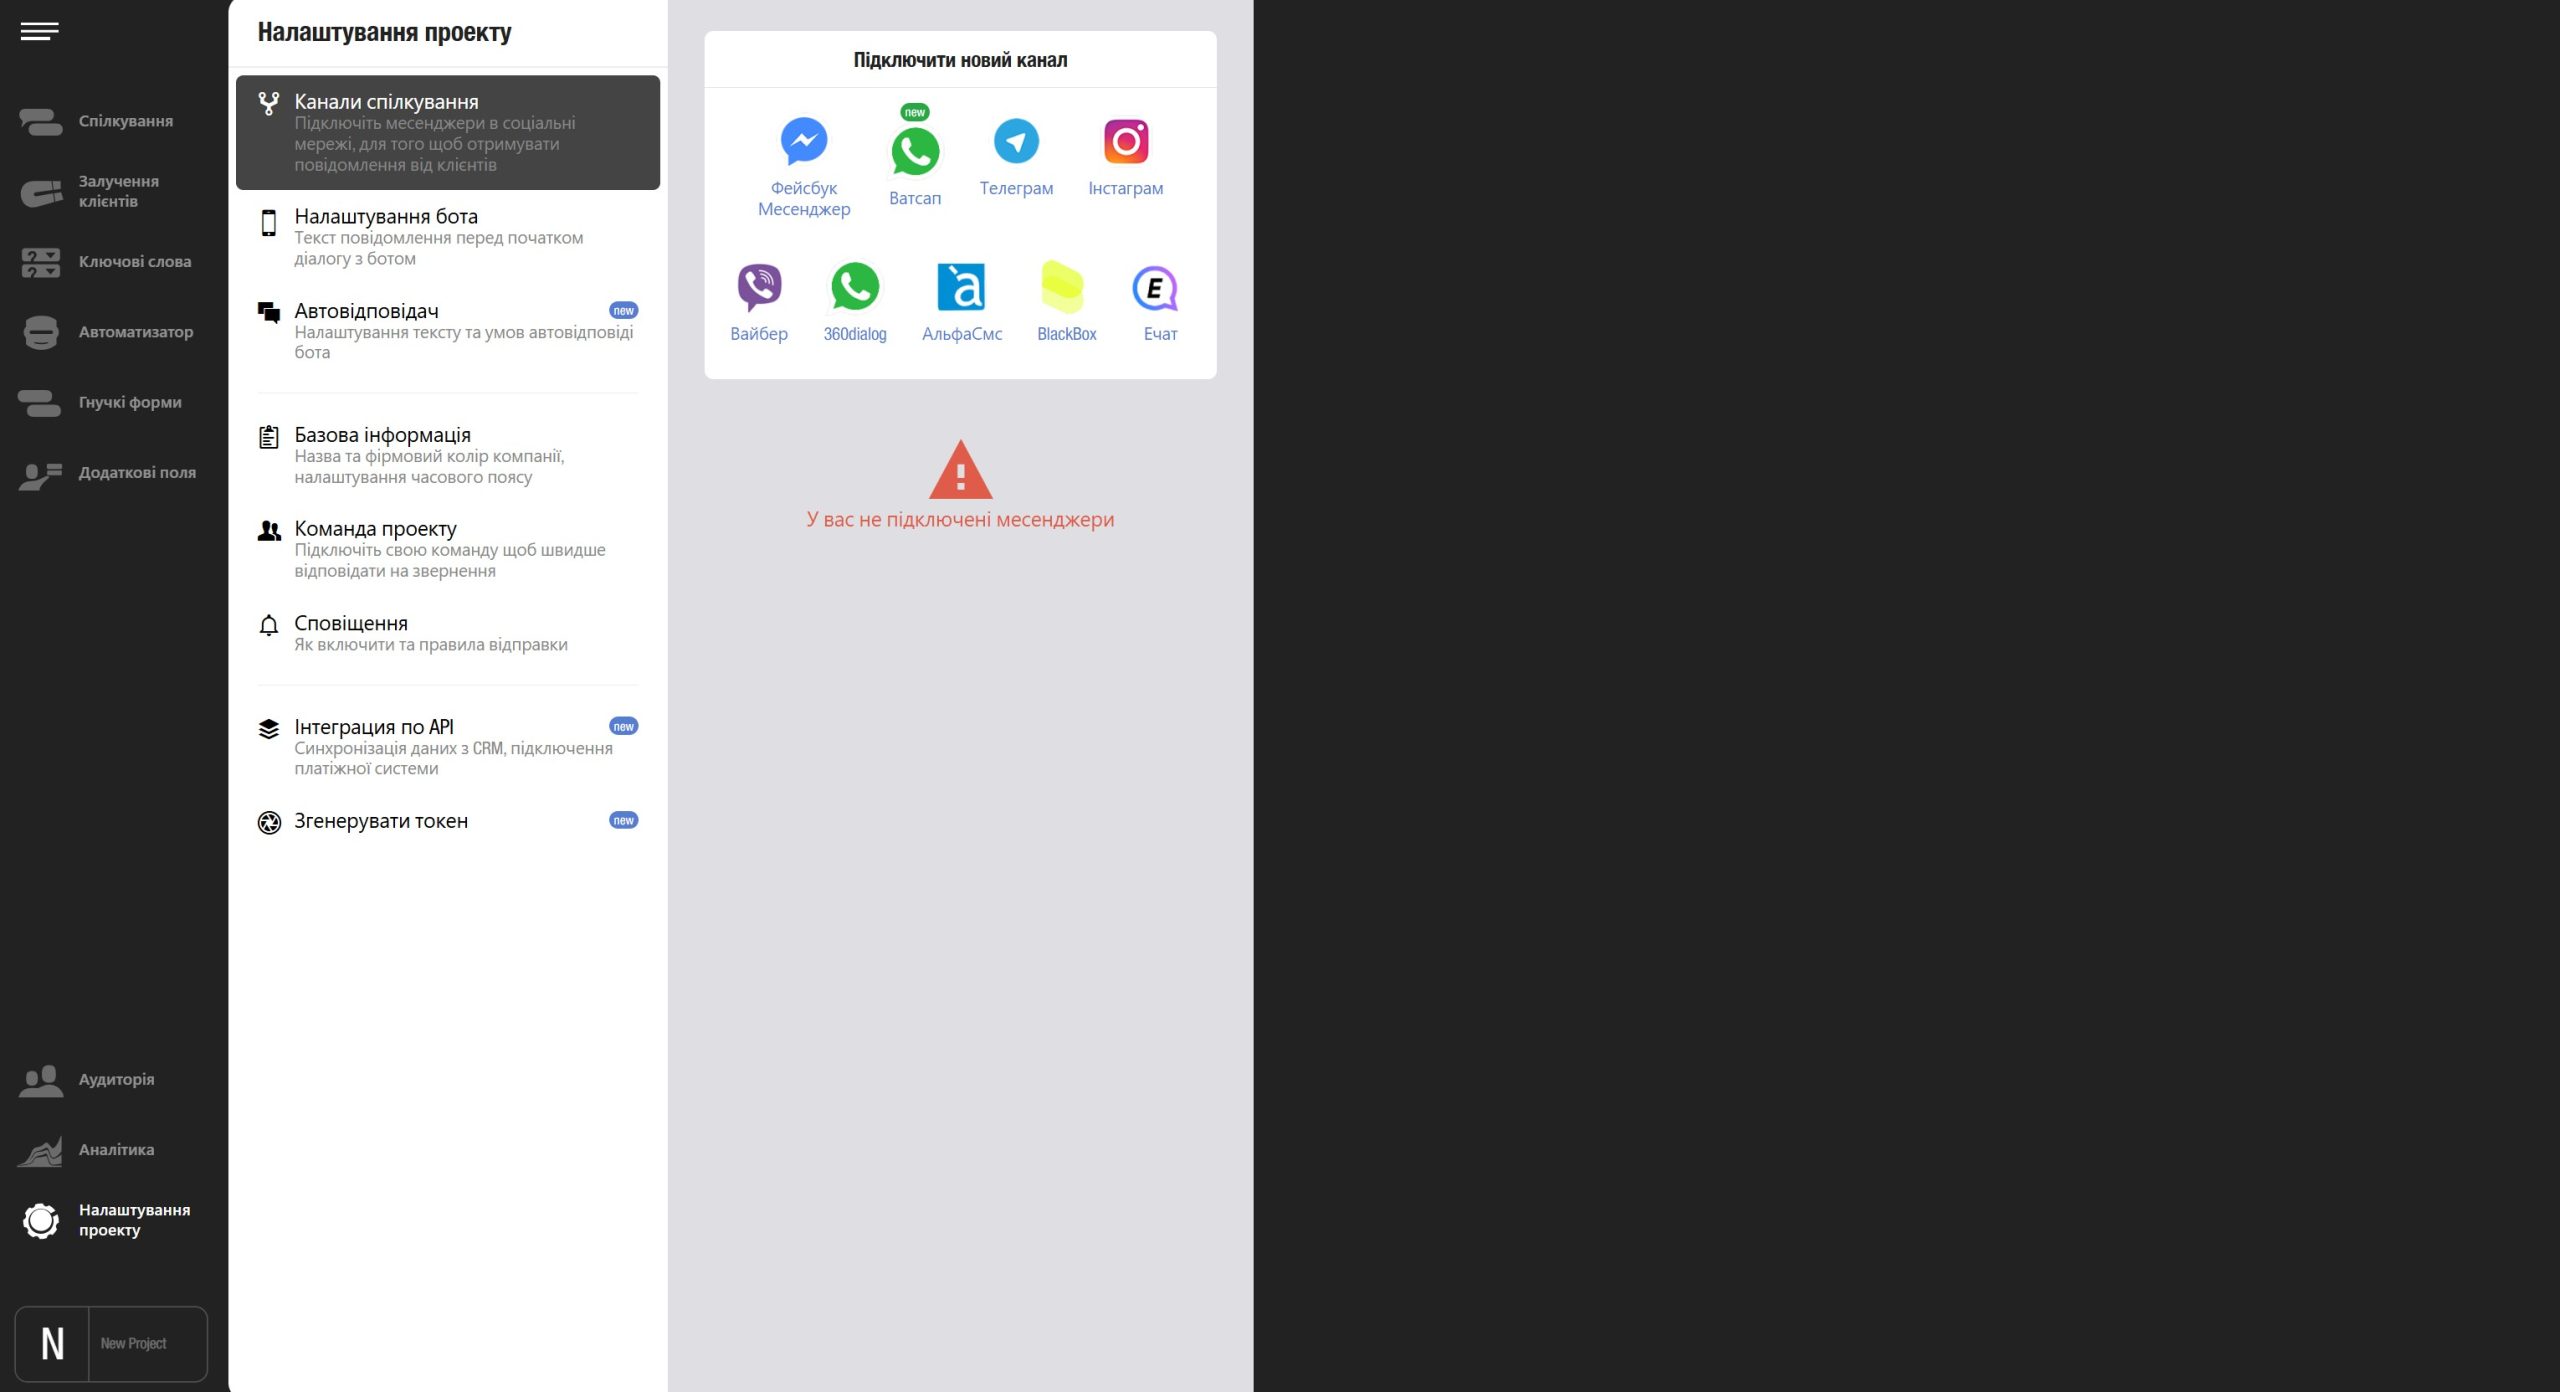Viewport: 2560px width, 1392px height.
Task: Click the BlackBox label link
Action: [x=1066, y=335]
